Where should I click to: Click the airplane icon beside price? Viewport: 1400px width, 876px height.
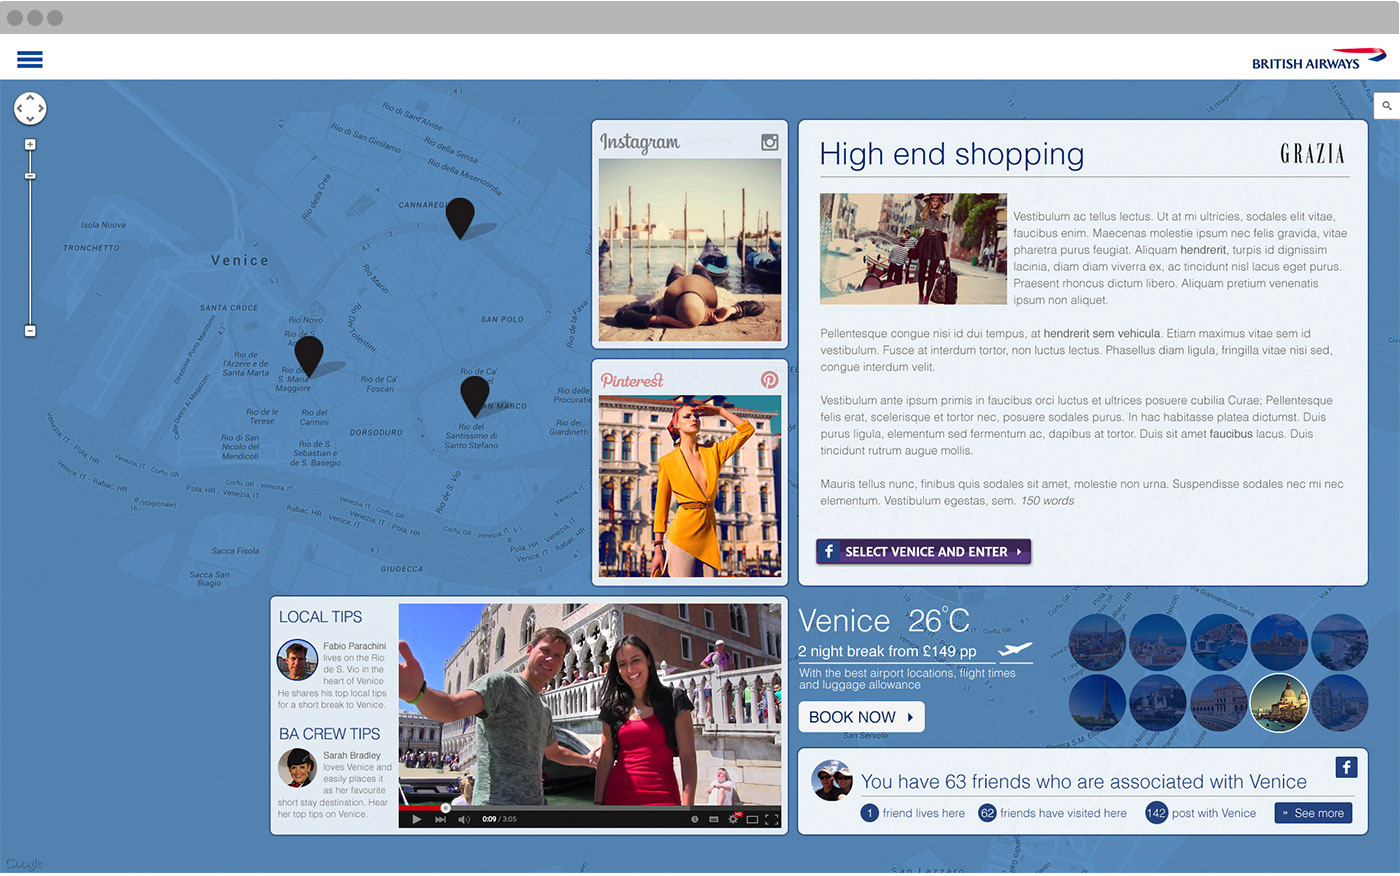pyautogui.click(x=1015, y=651)
